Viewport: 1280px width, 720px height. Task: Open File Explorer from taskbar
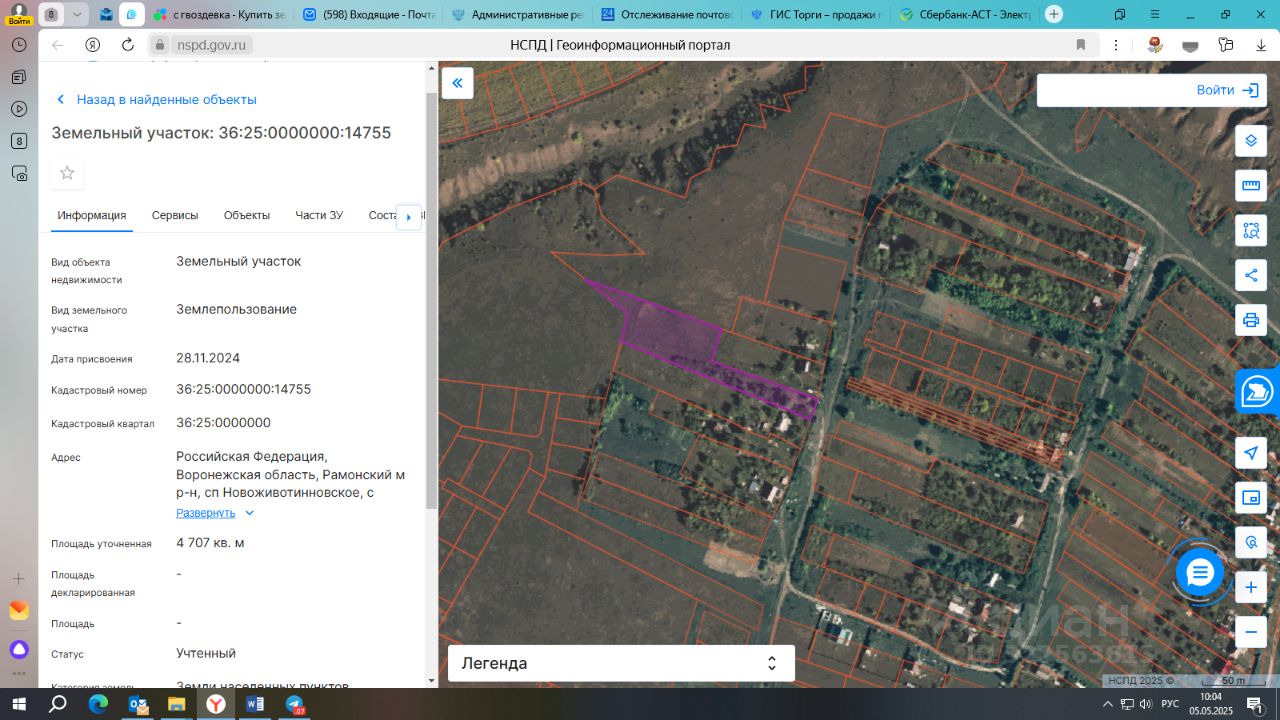pyautogui.click(x=176, y=704)
